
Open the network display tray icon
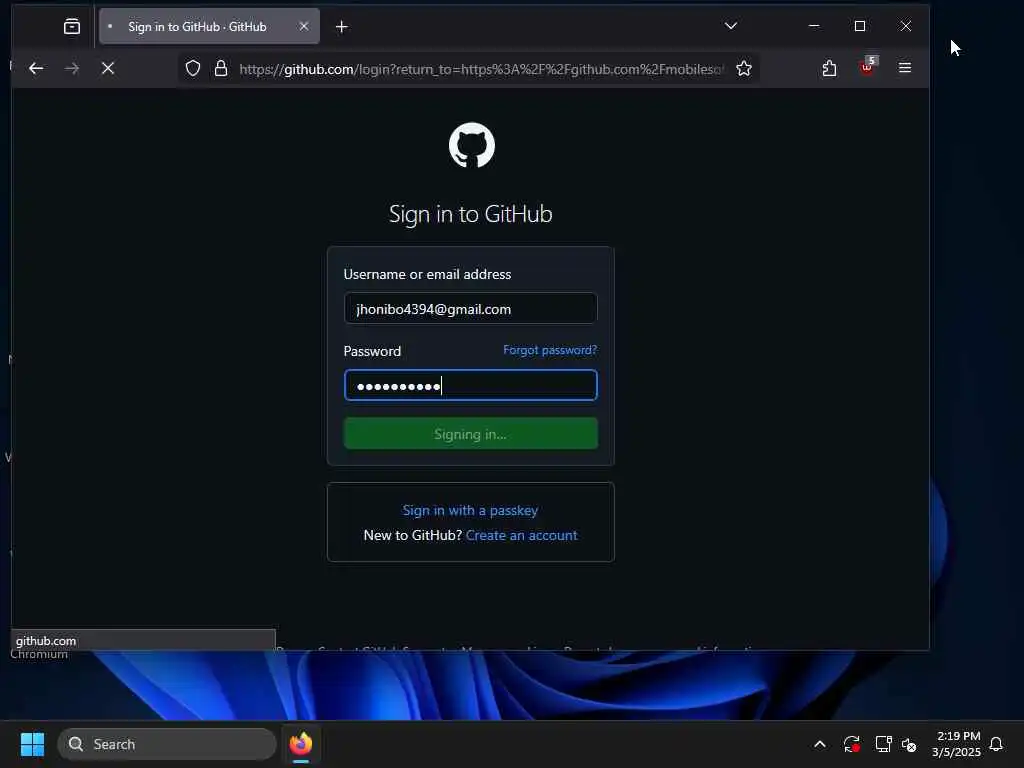point(883,744)
